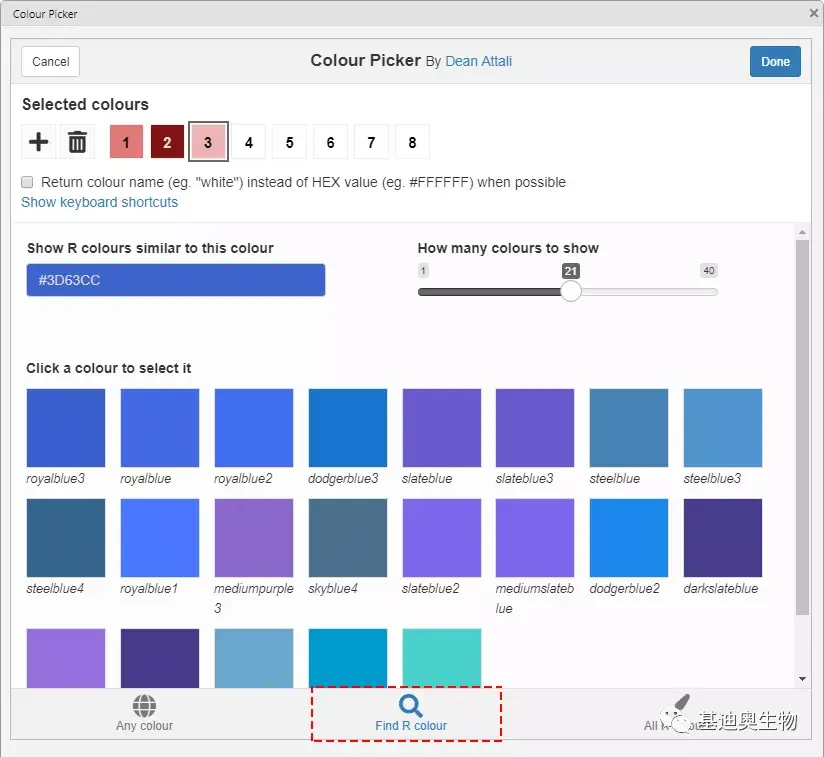The image size is (824, 757).
Task: Pick the dodgerblue3 swatch
Action: click(348, 428)
